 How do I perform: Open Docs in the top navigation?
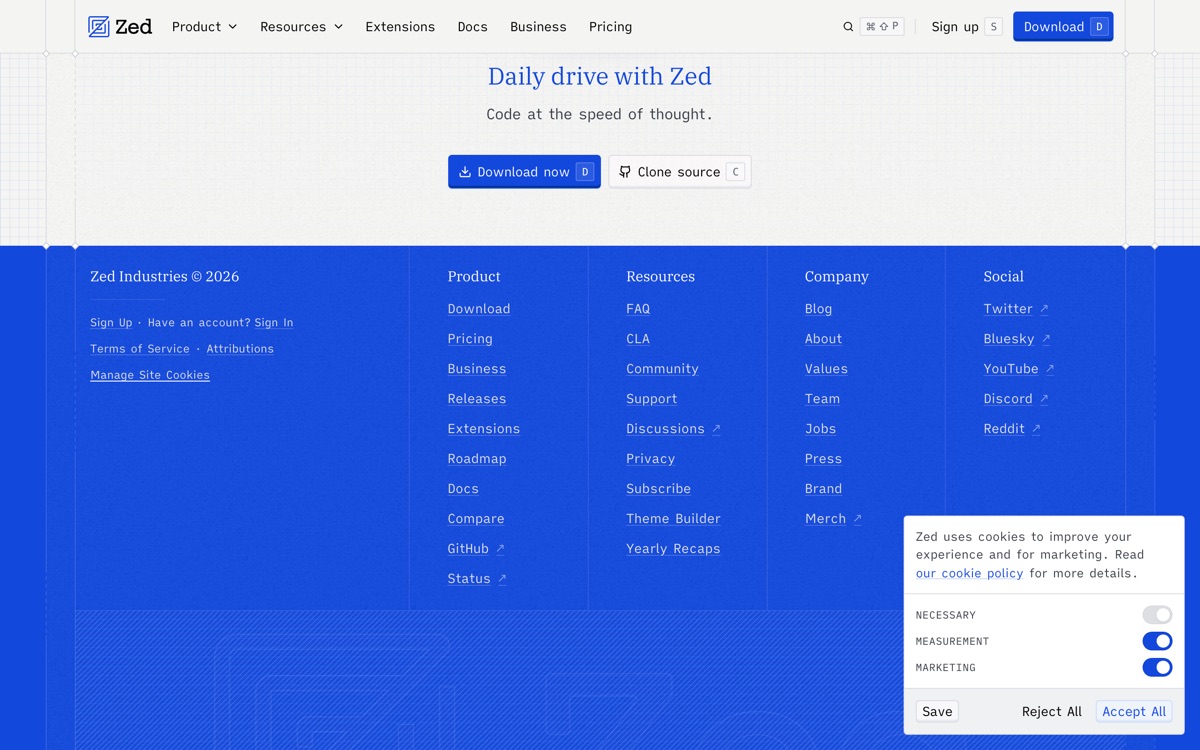coord(472,27)
